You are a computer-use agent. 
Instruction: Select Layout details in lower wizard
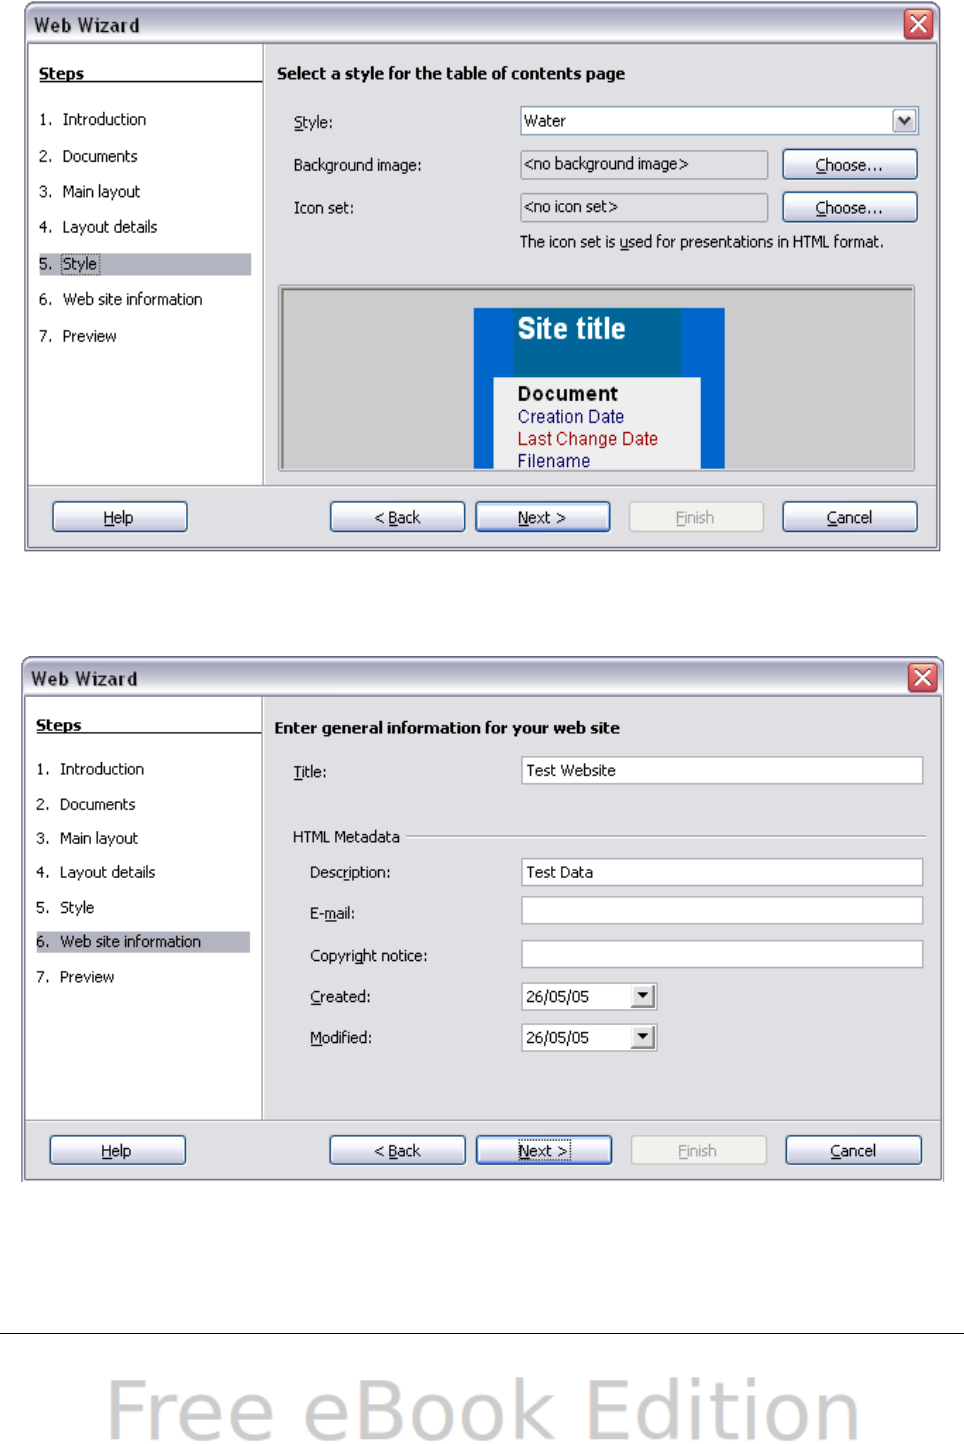[107, 872]
